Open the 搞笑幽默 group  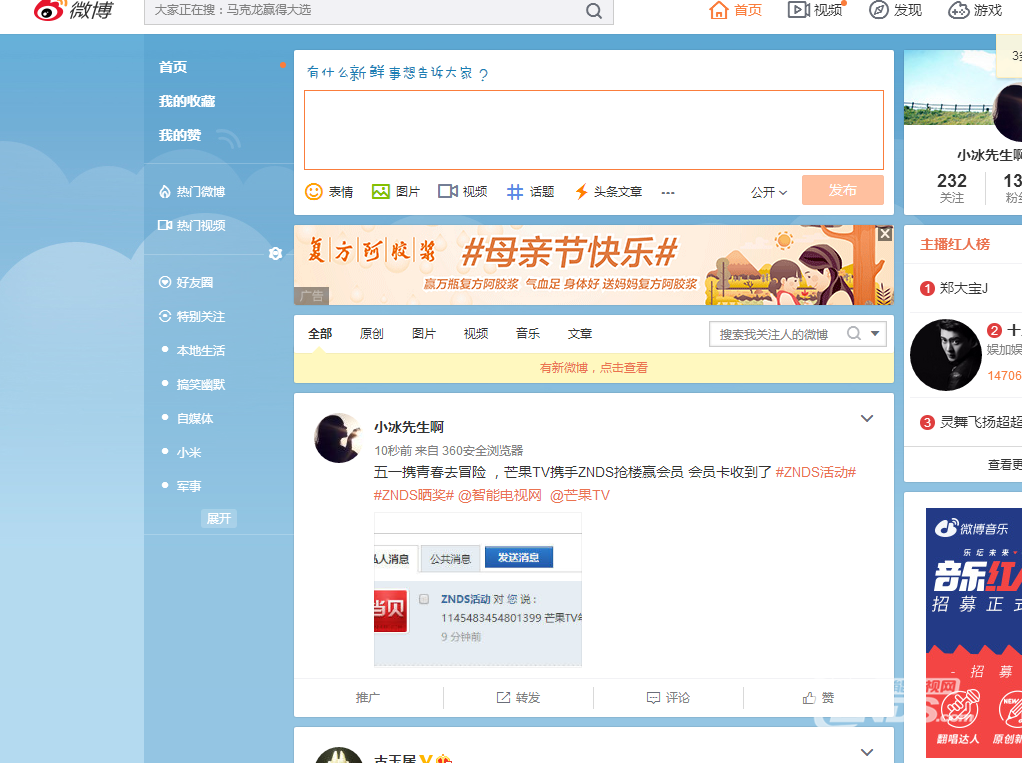click(201, 384)
